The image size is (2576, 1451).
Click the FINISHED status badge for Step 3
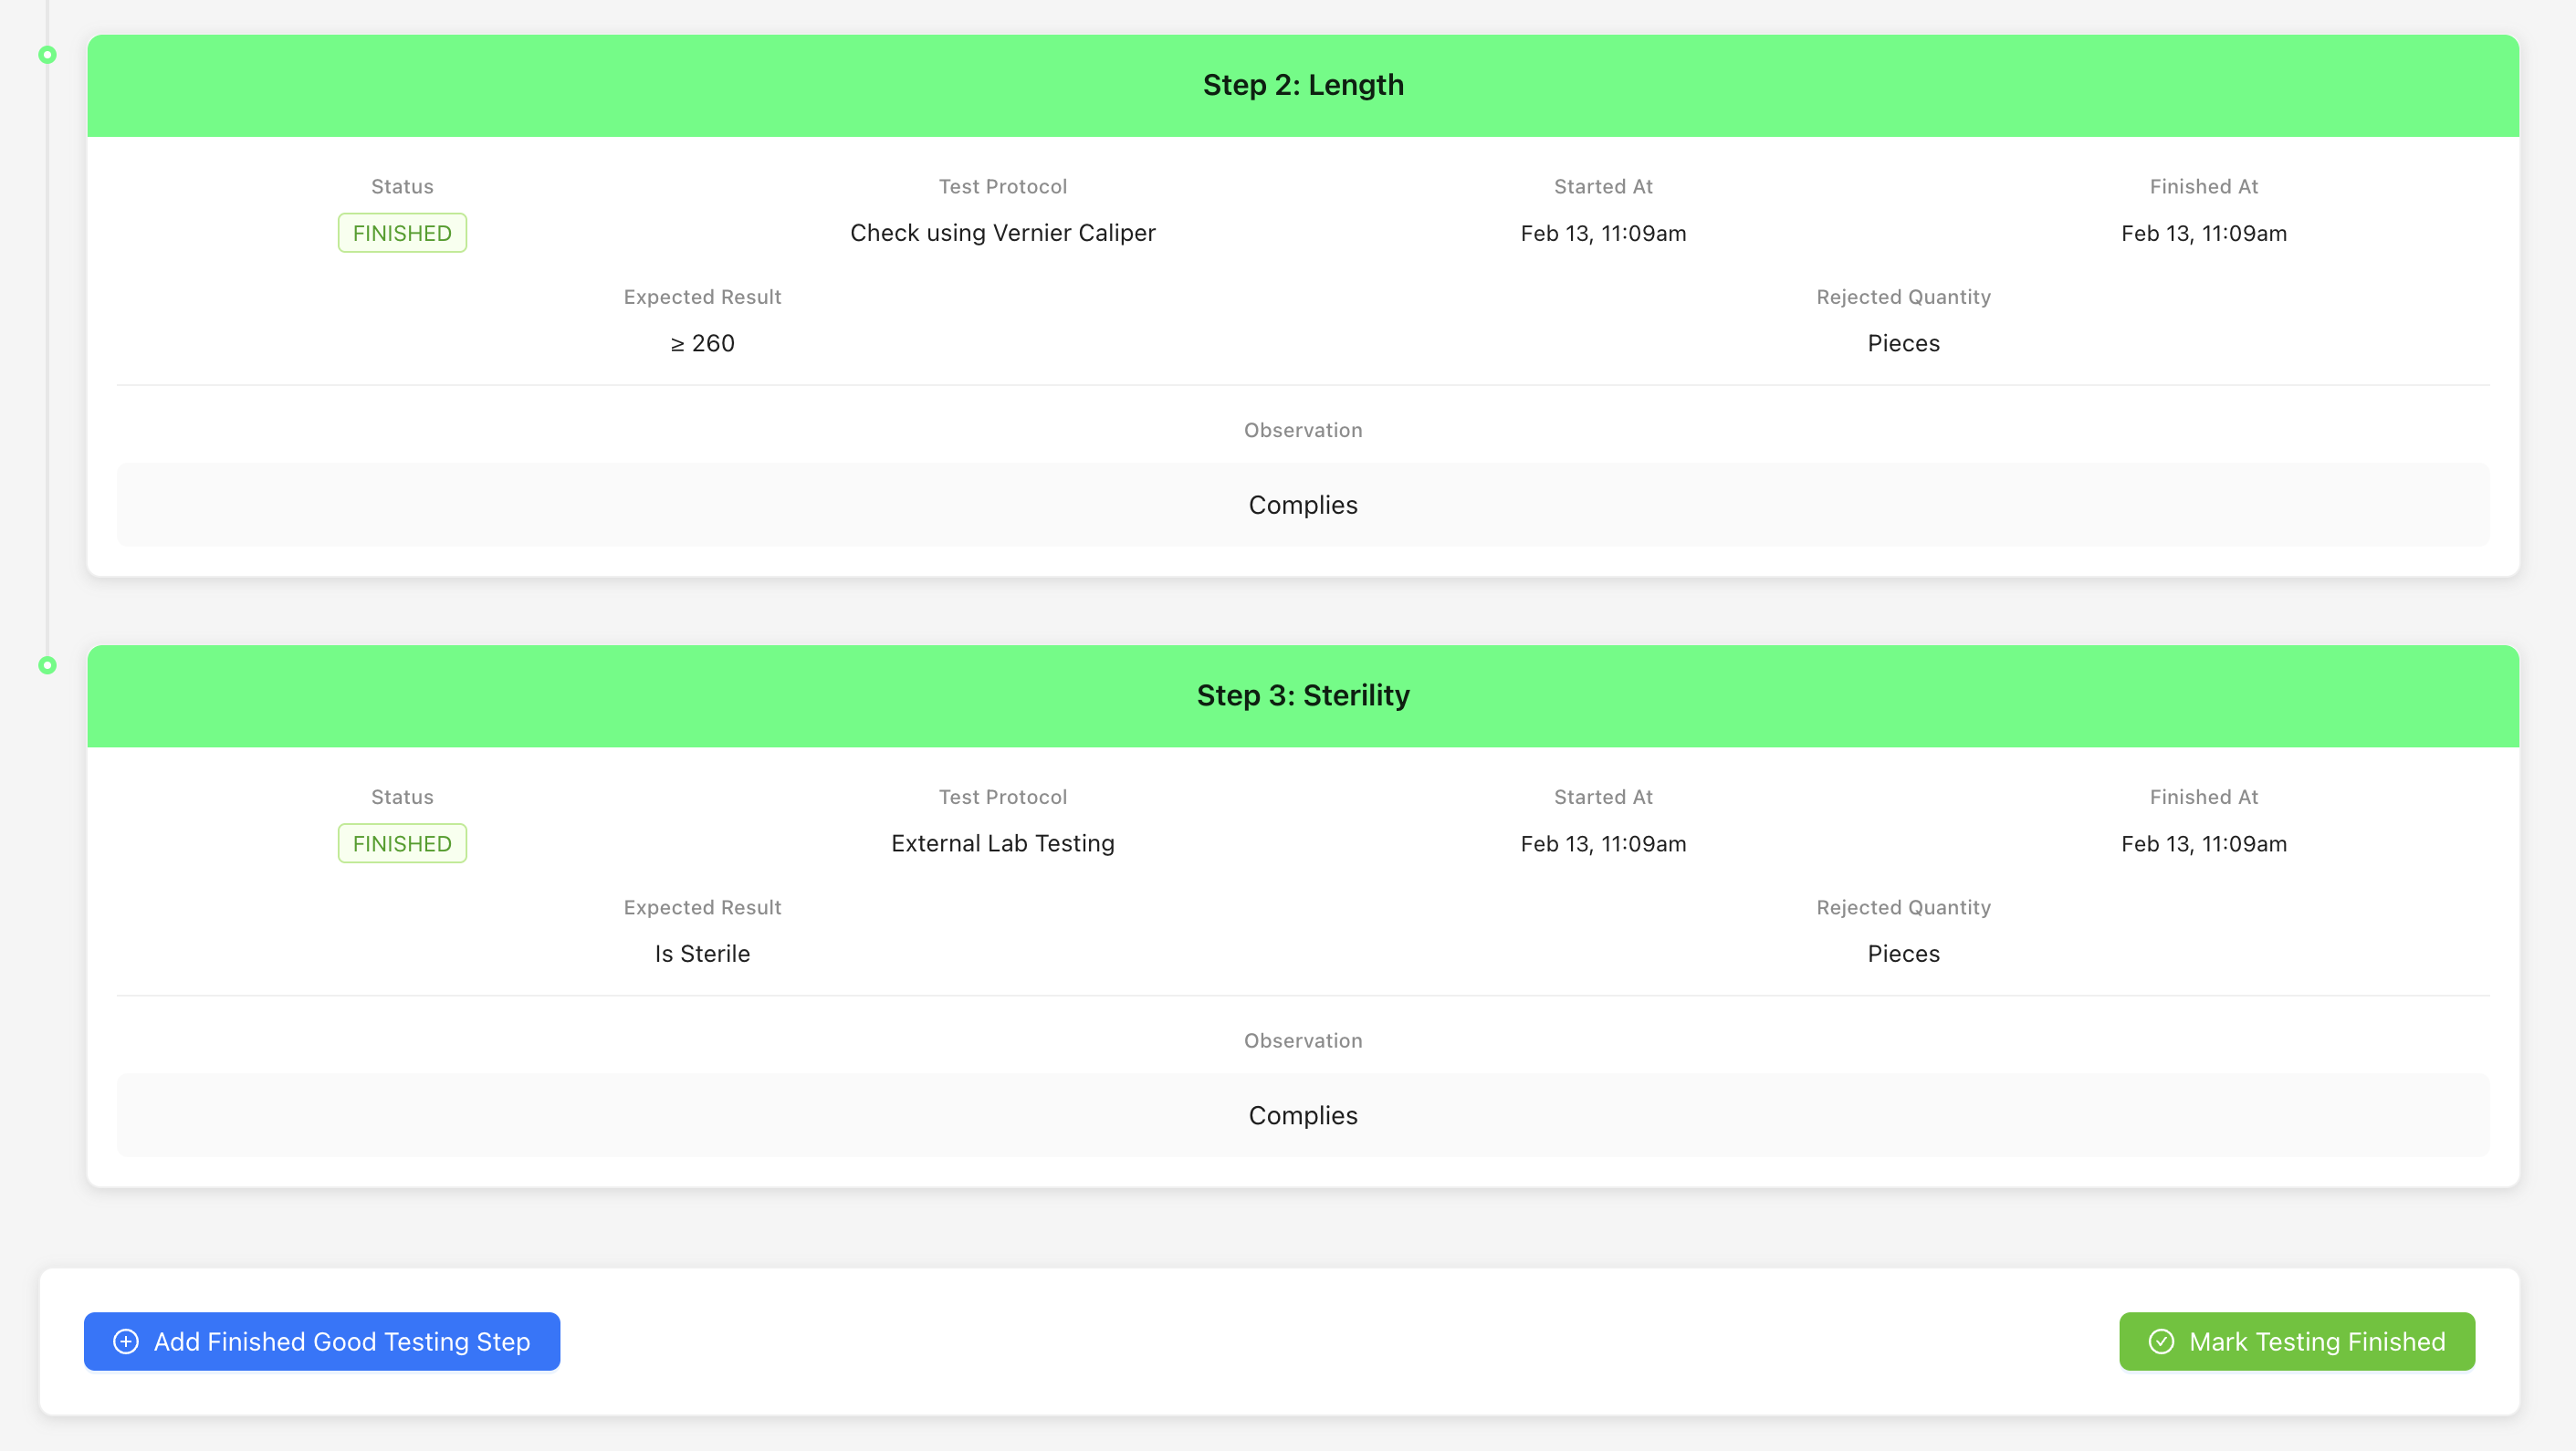point(402,843)
